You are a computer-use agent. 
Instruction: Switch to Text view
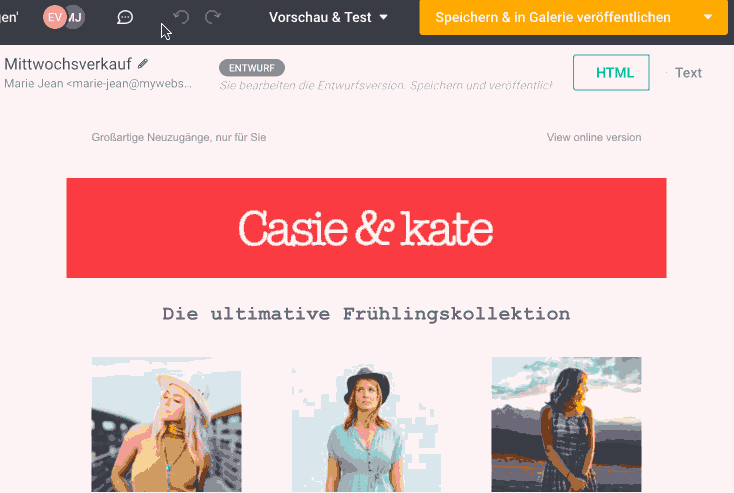(688, 73)
